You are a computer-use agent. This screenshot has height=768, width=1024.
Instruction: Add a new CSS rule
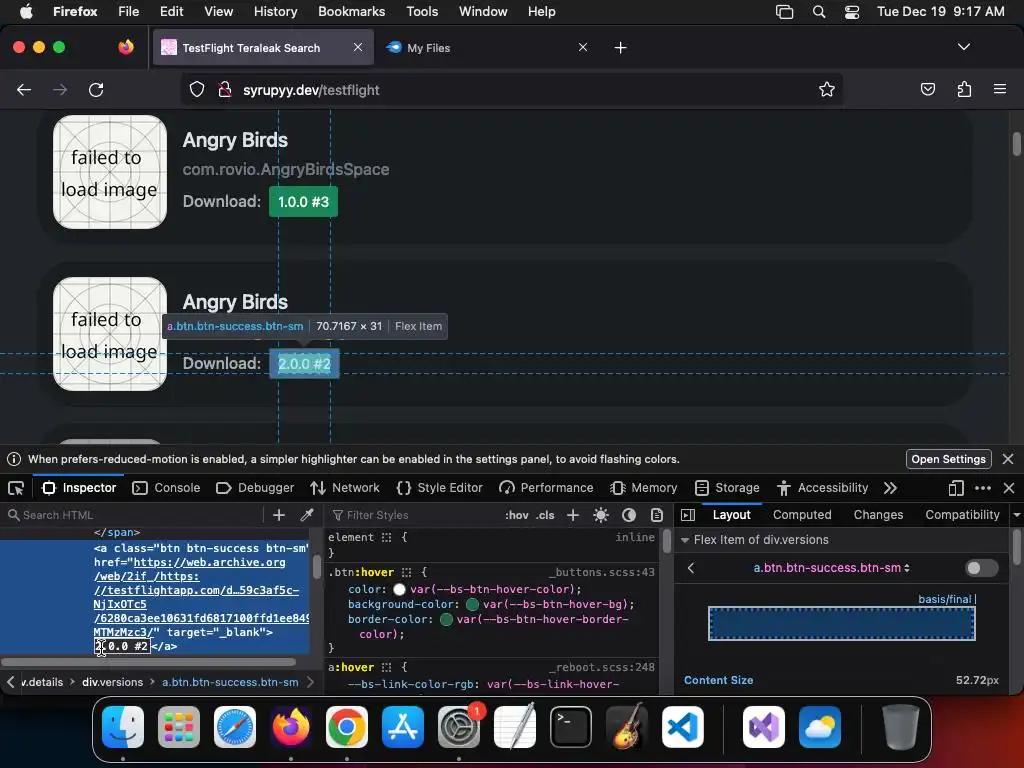573,515
